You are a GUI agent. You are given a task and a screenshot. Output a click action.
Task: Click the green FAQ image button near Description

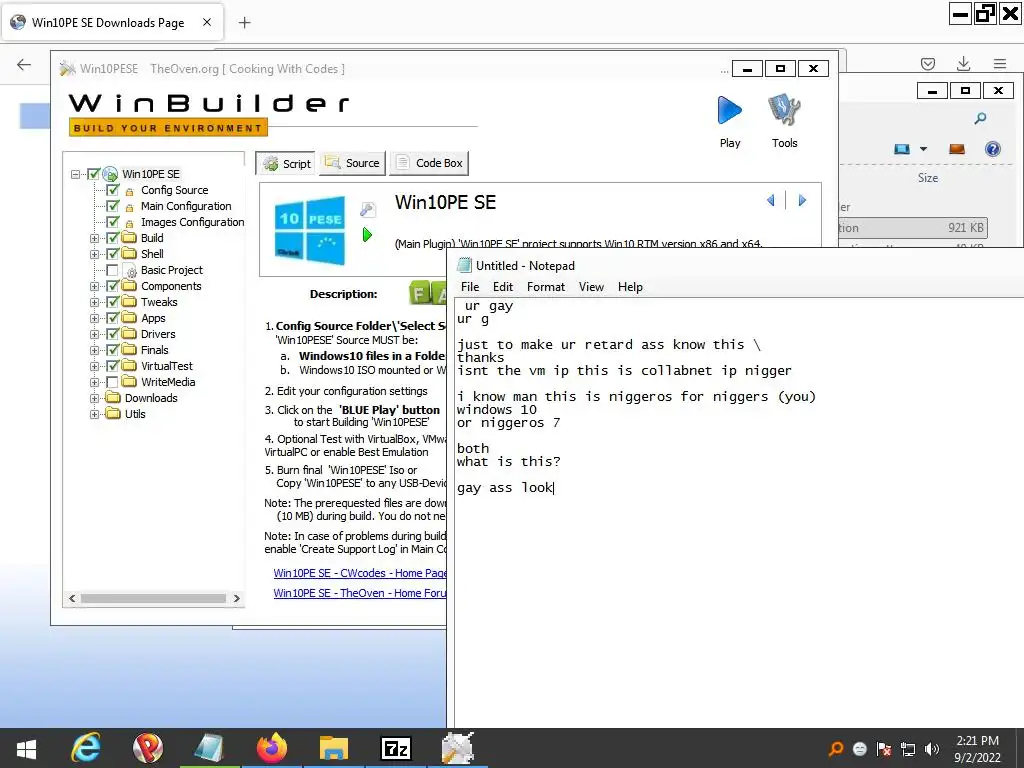point(428,294)
